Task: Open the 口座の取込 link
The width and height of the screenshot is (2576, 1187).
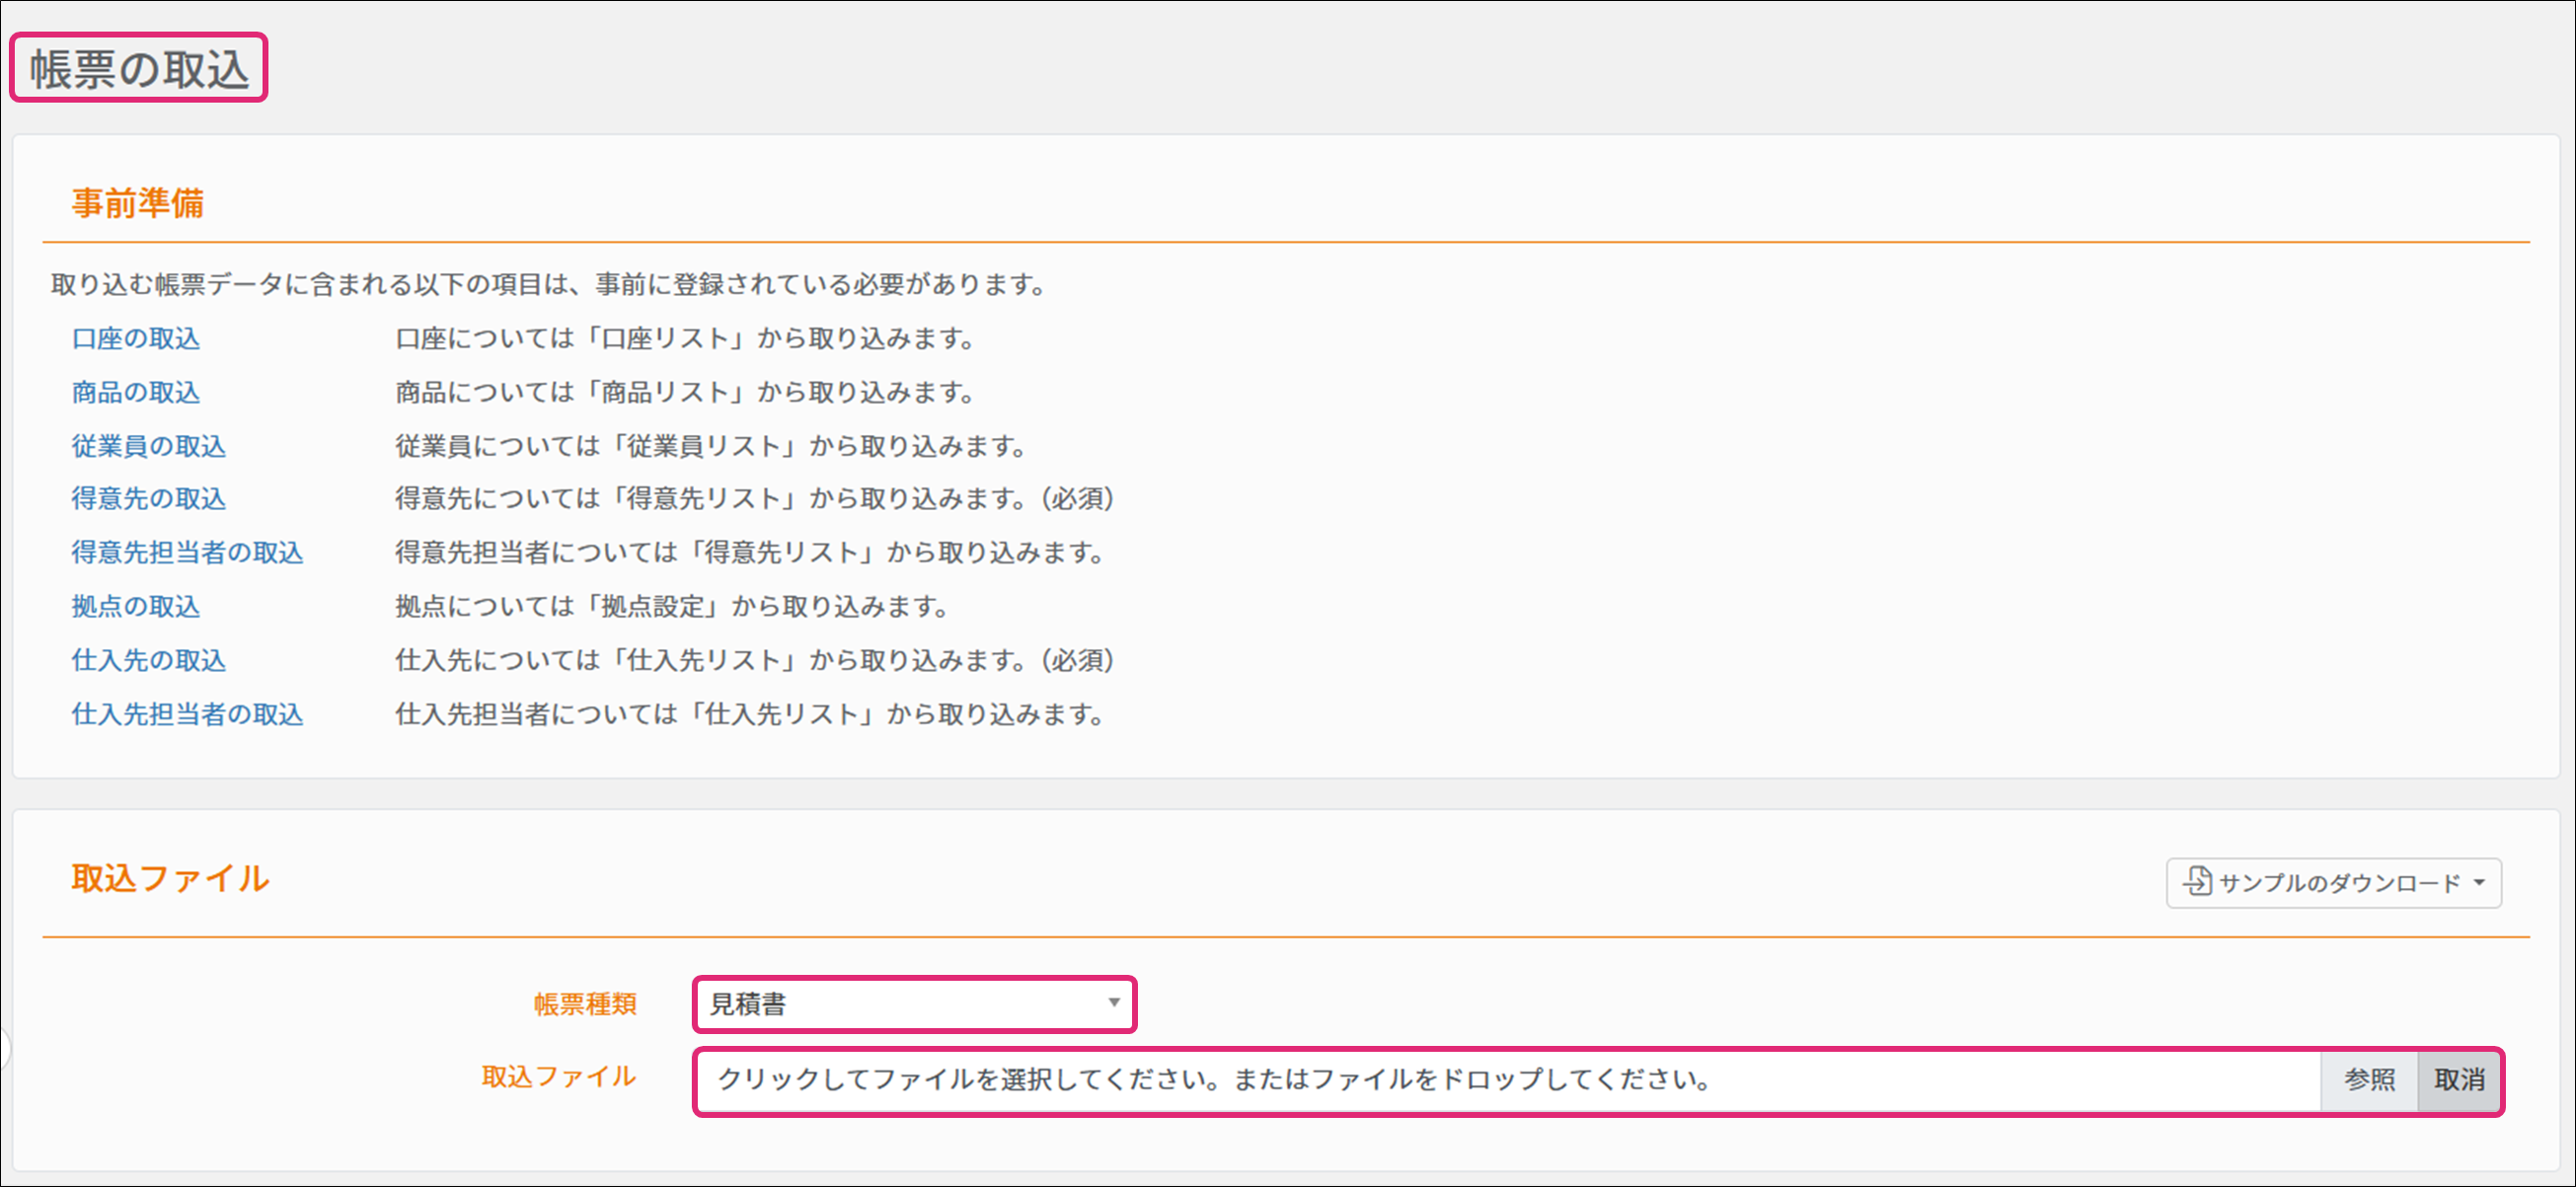Action: (136, 339)
